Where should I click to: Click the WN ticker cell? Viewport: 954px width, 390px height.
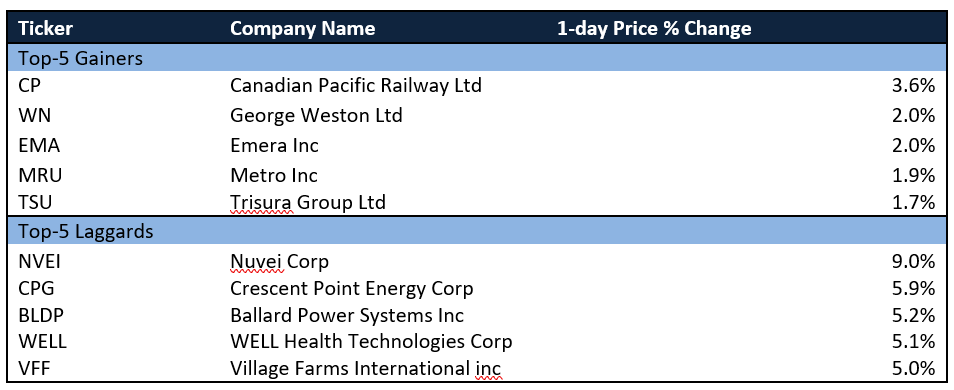[35, 115]
